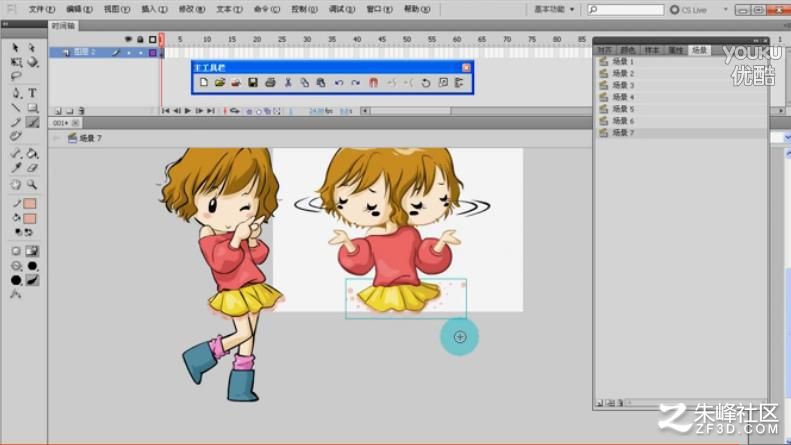The width and height of the screenshot is (791, 445).
Task: Click New document icon in main toolbar
Action: click(x=204, y=83)
